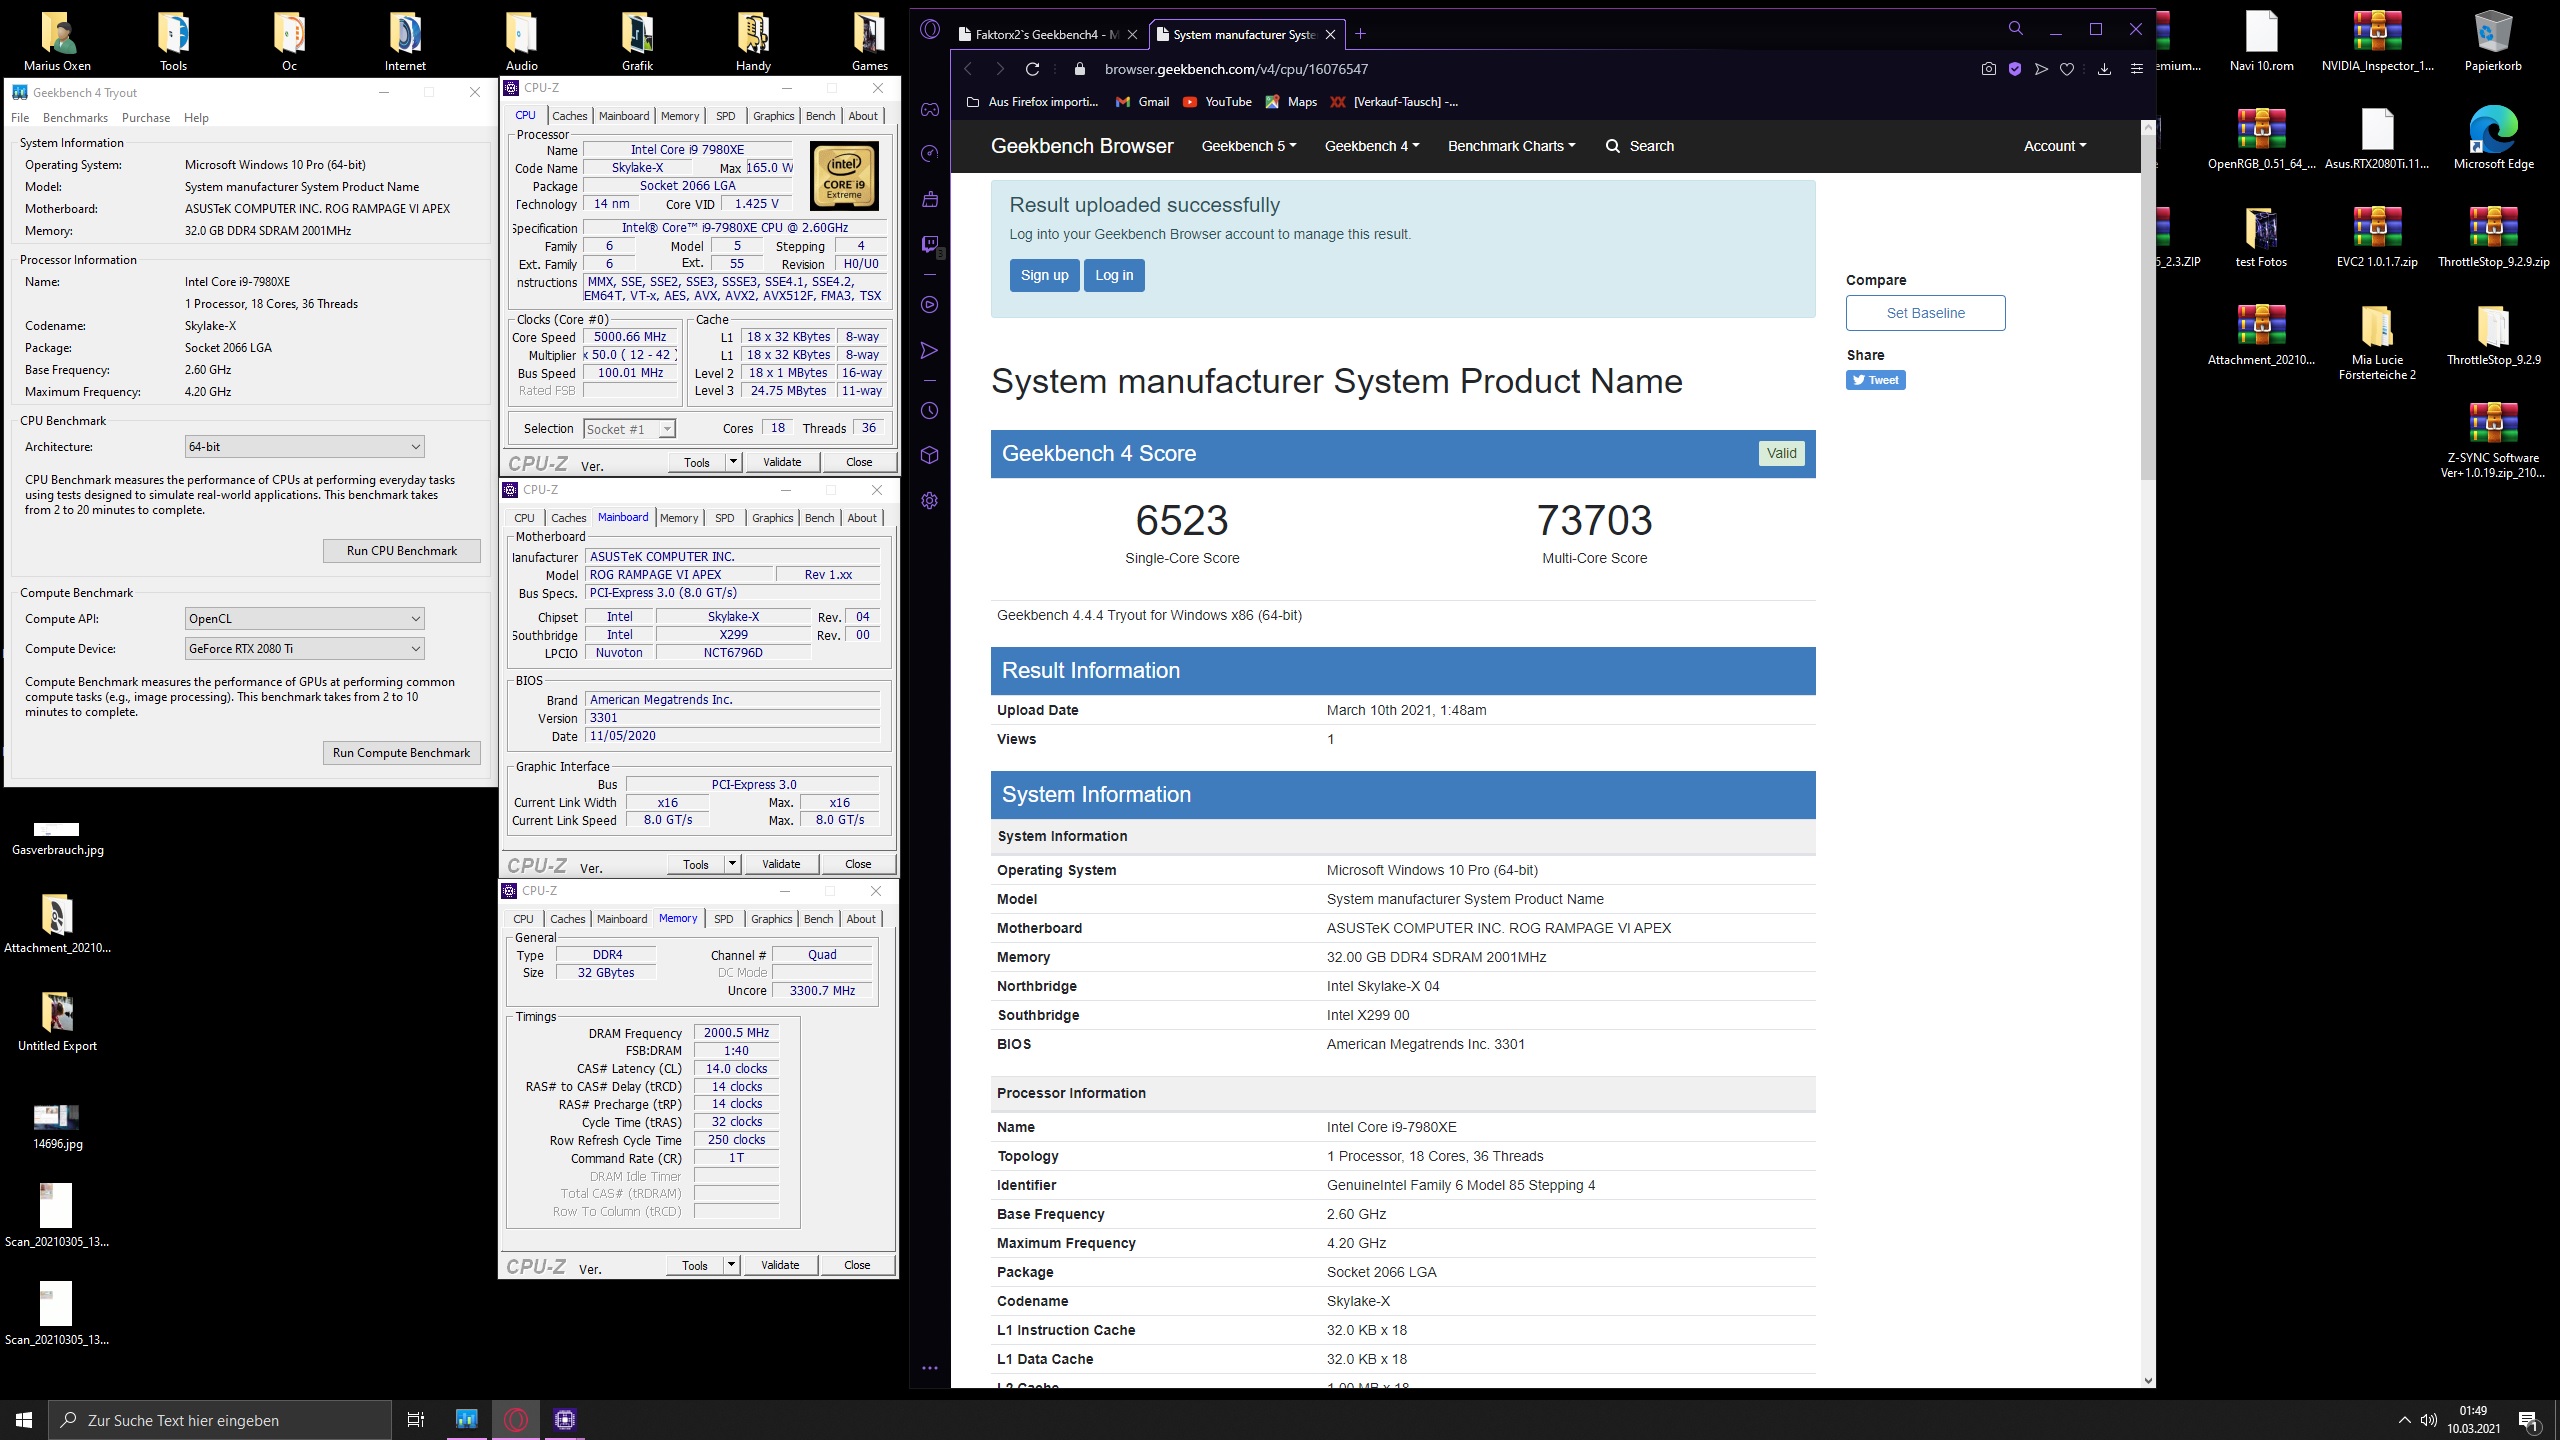2560x1440 pixels.
Task: Open the Search link in Geekbench navbar
Action: tap(1639, 146)
